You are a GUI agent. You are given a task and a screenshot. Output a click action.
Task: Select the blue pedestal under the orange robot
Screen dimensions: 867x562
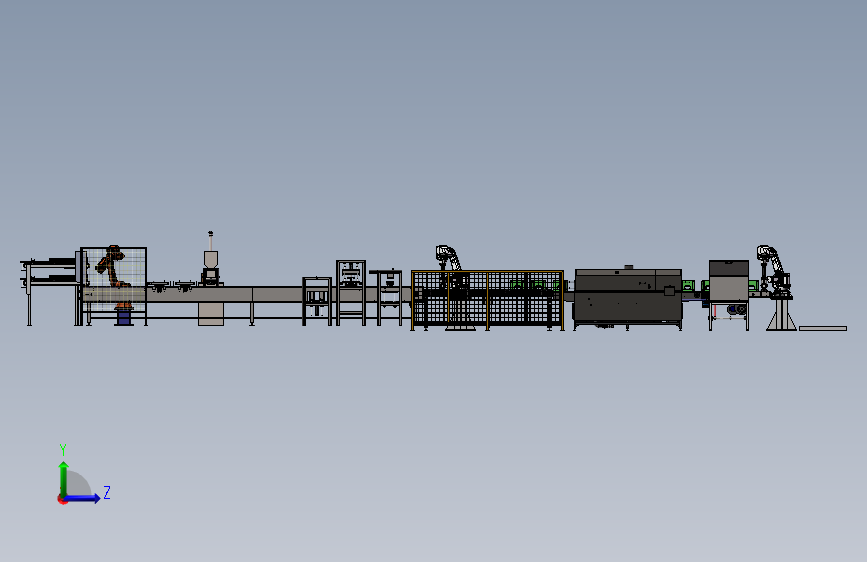pyautogui.click(x=124, y=317)
